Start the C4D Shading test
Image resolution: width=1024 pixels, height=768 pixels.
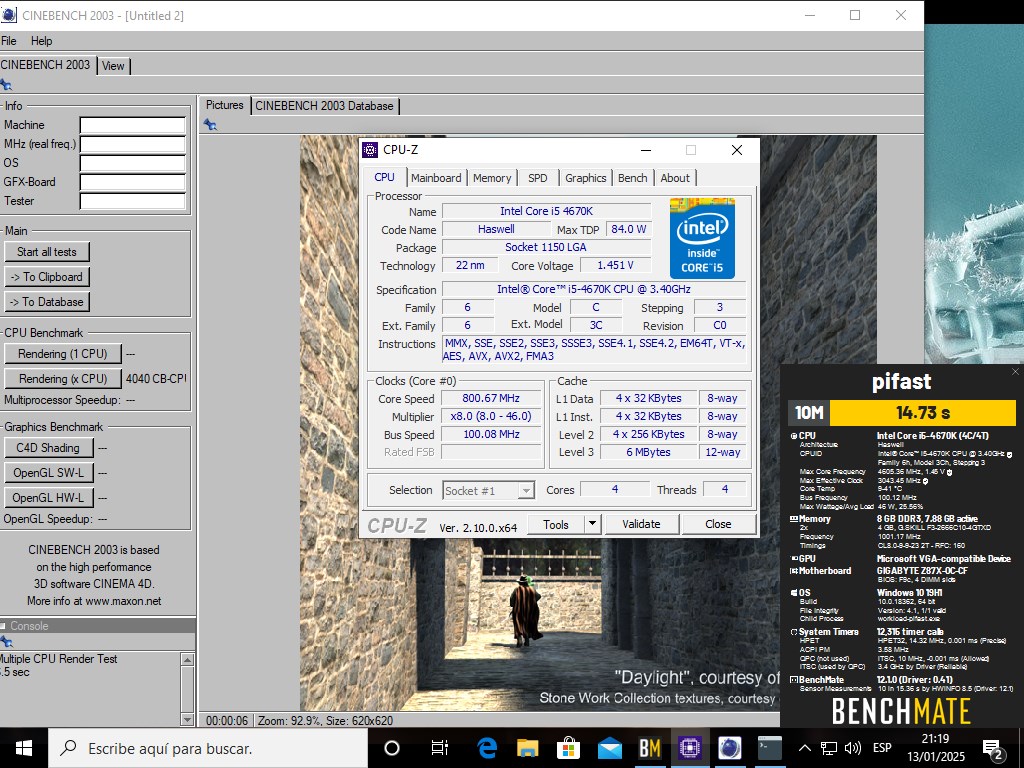tap(48, 447)
